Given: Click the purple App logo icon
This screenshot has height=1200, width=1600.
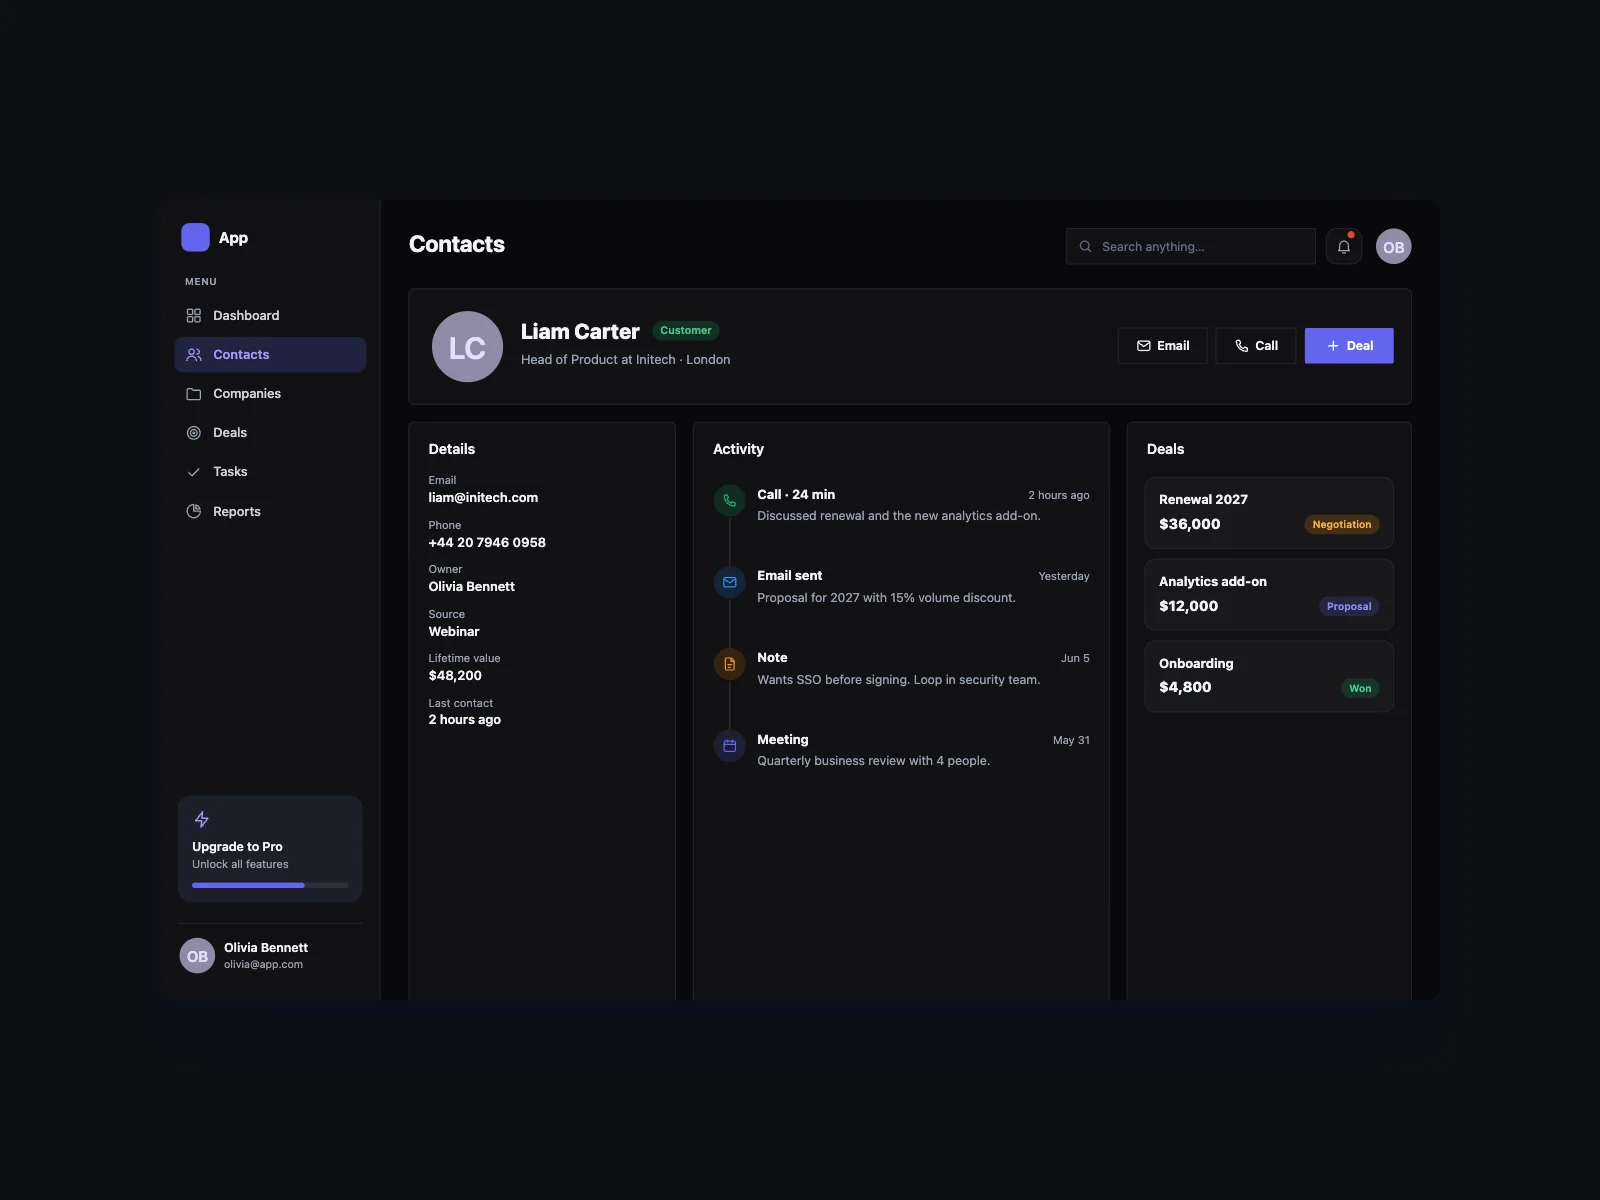Looking at the screenshot, I should (195, 237).
